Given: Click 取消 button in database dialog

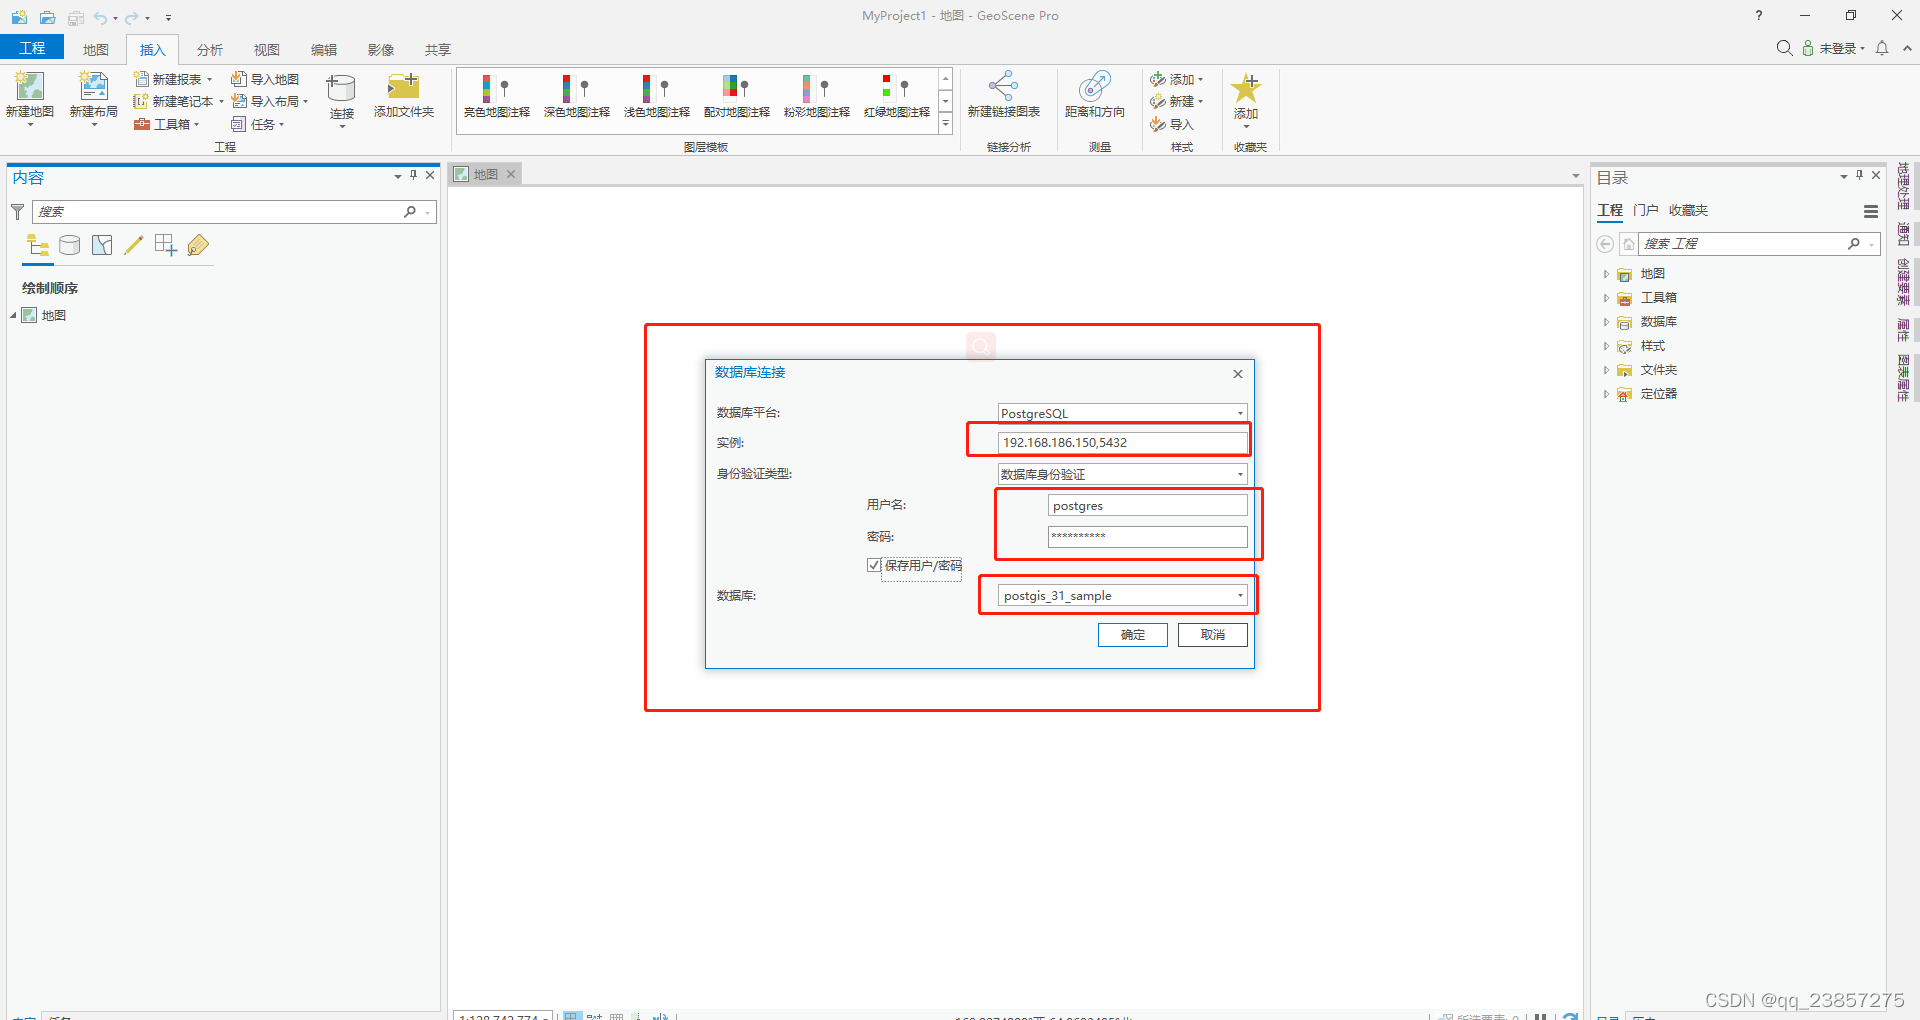Looking at the screenshot, I should coord(1213,635).
